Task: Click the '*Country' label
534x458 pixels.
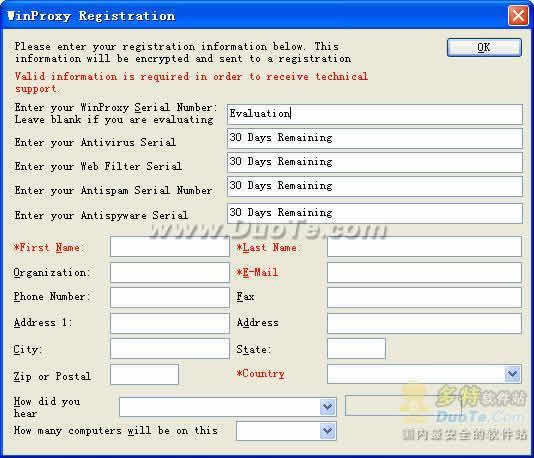Action: [x=261, y=374]
